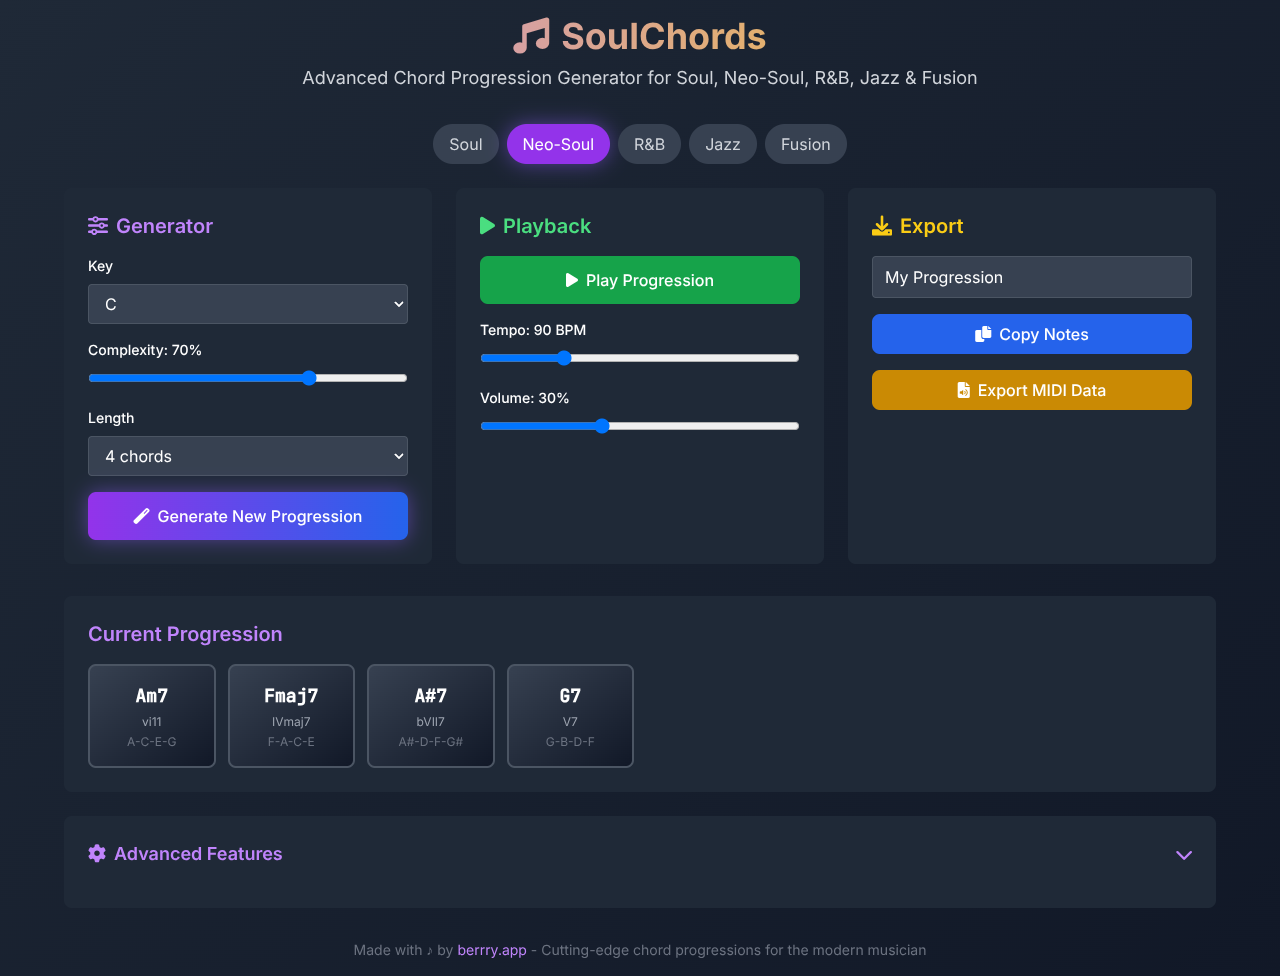Click the SoulChords music note logo
The width and height of the screenshot is (1280, 976).
coord(531,36)
